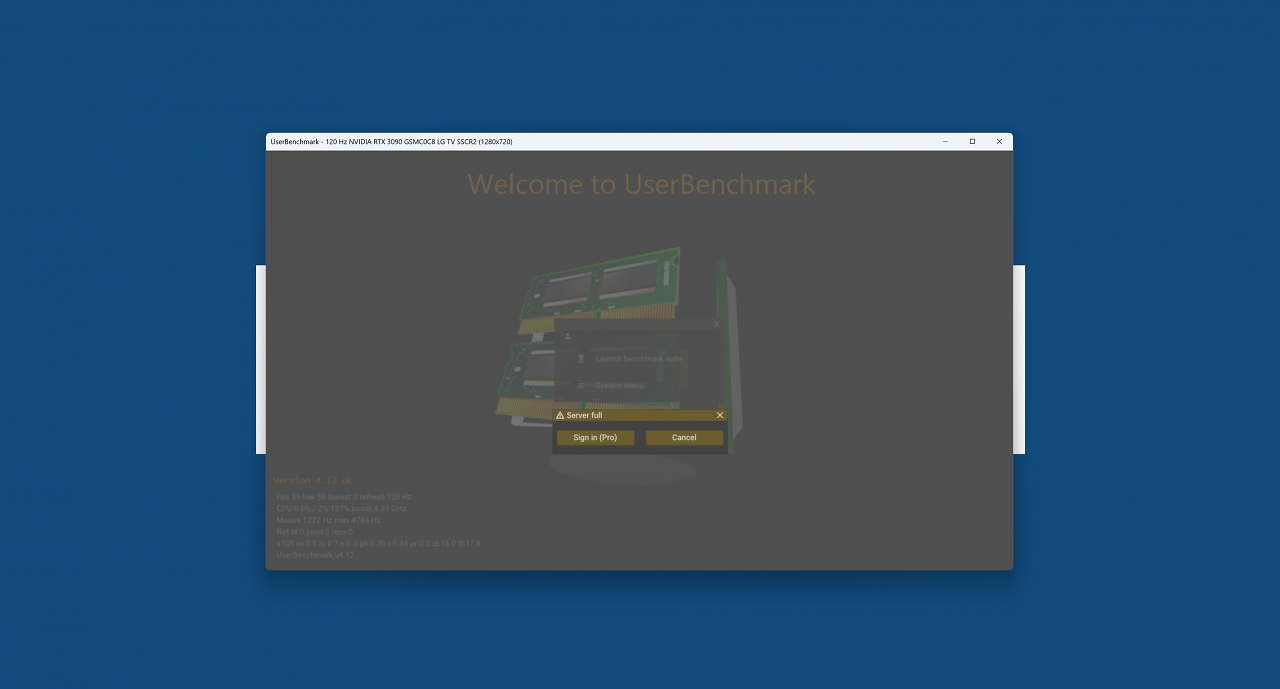The width and height of the screenshot is (1280, 689).
Task: Cancel the Server full dialog
Action: [x=684, y=437]
